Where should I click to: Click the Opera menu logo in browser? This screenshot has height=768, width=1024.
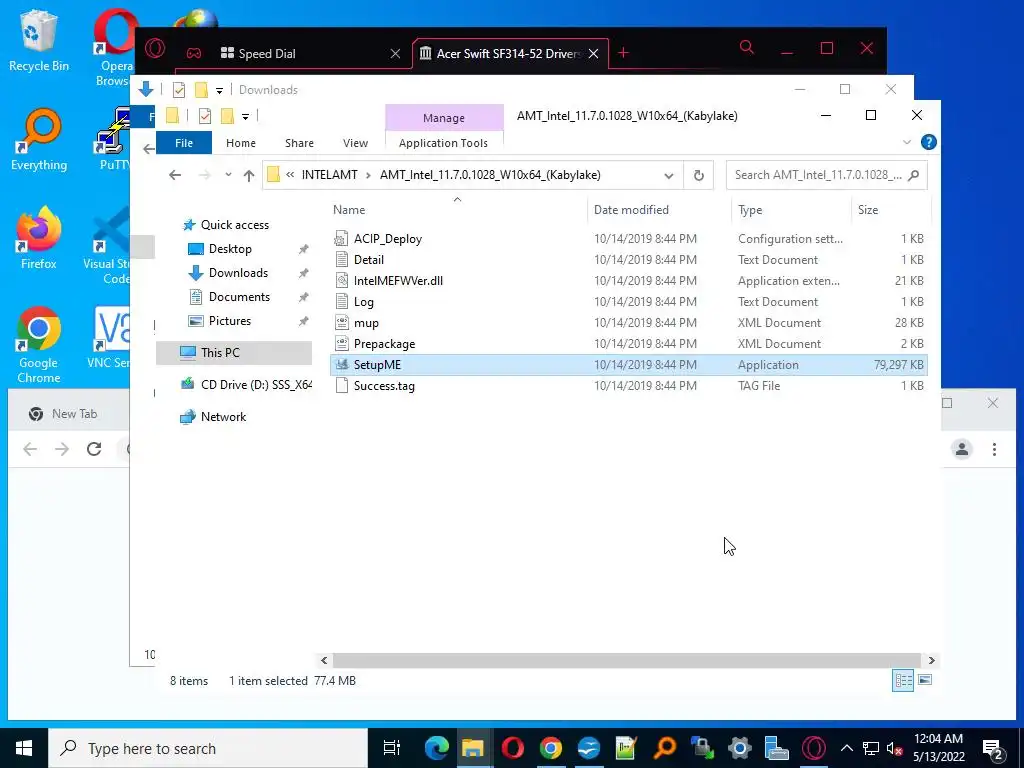click(x=155, y=49)
